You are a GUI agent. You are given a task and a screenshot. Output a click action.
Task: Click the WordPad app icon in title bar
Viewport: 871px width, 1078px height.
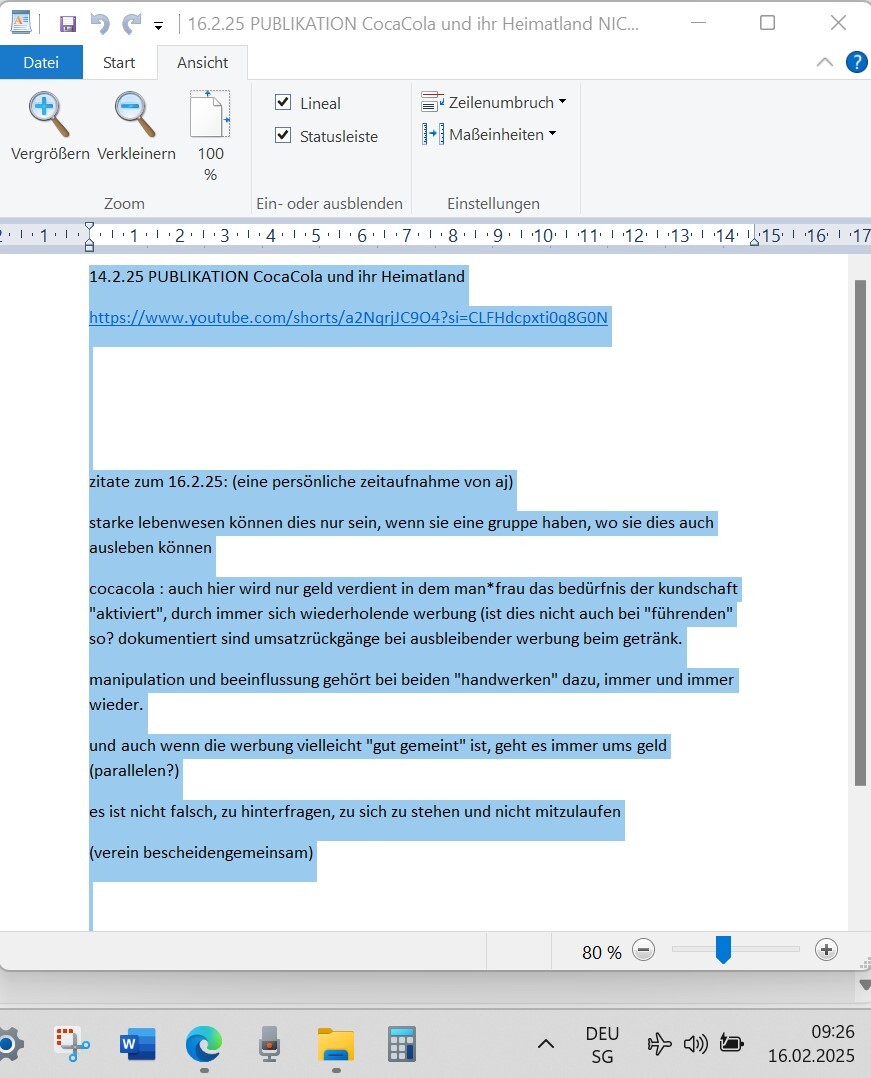(21, 23)
